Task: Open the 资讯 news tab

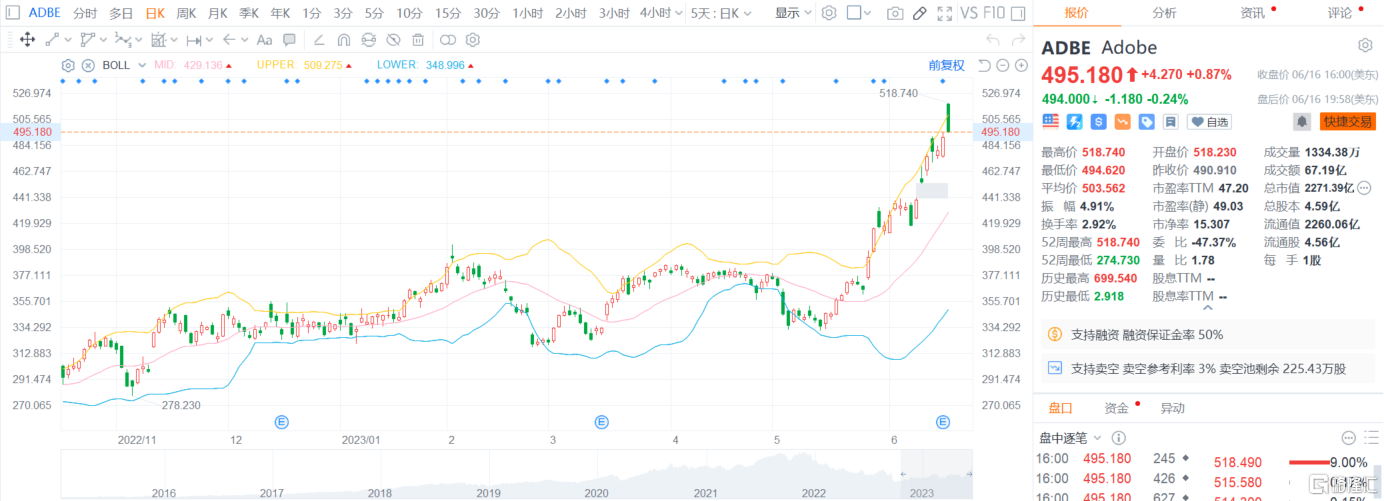Action: [1252, 13]
